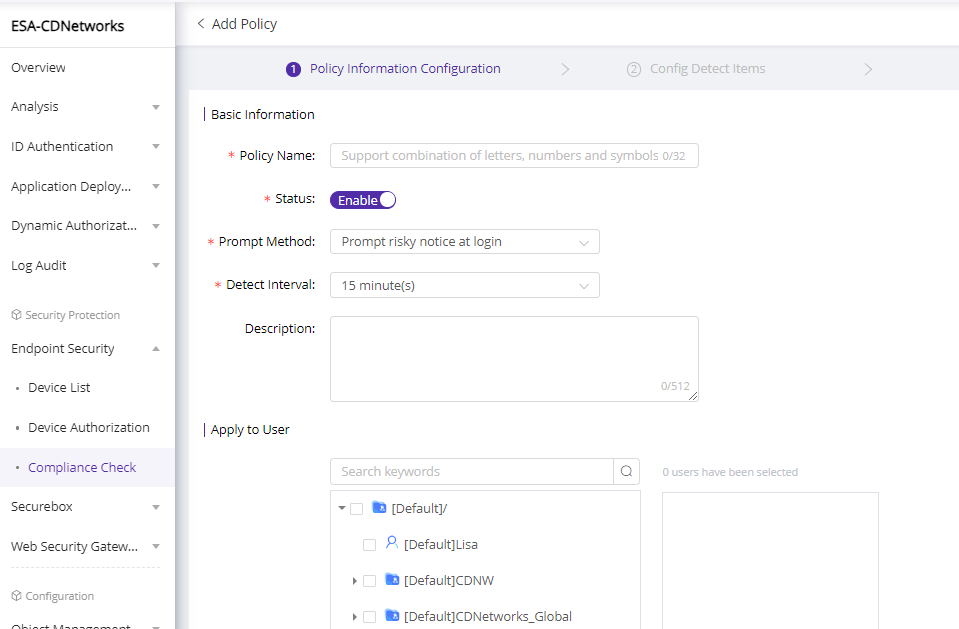This screenshot has width=959, height=629.
Task: Check the [Default]CDNW checkbox
Action: [369, 581]
